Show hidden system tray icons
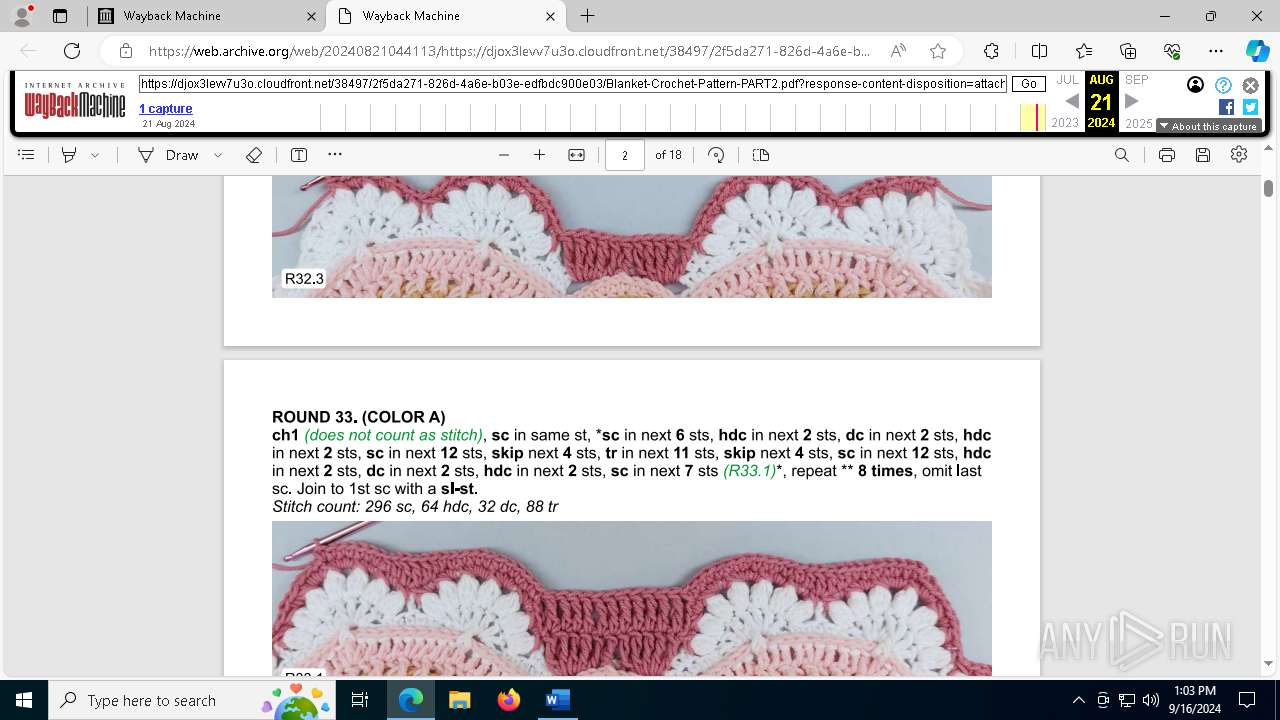 pyautogui.click(x=1078, y=700)
